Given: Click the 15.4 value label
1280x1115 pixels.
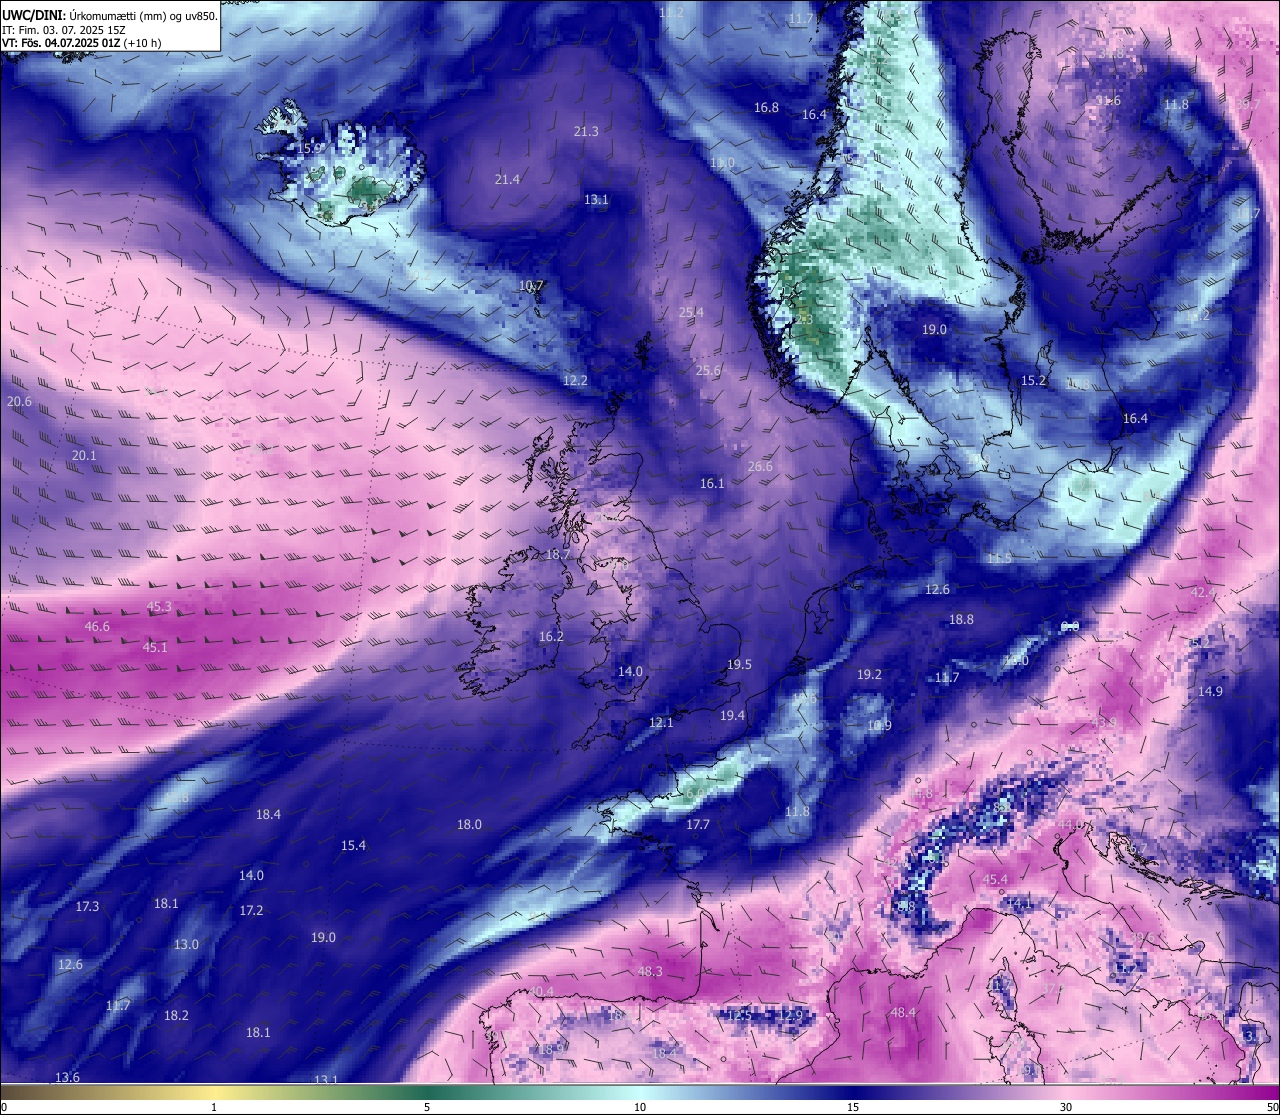Looking at the screenshot, I should point(353,846).
